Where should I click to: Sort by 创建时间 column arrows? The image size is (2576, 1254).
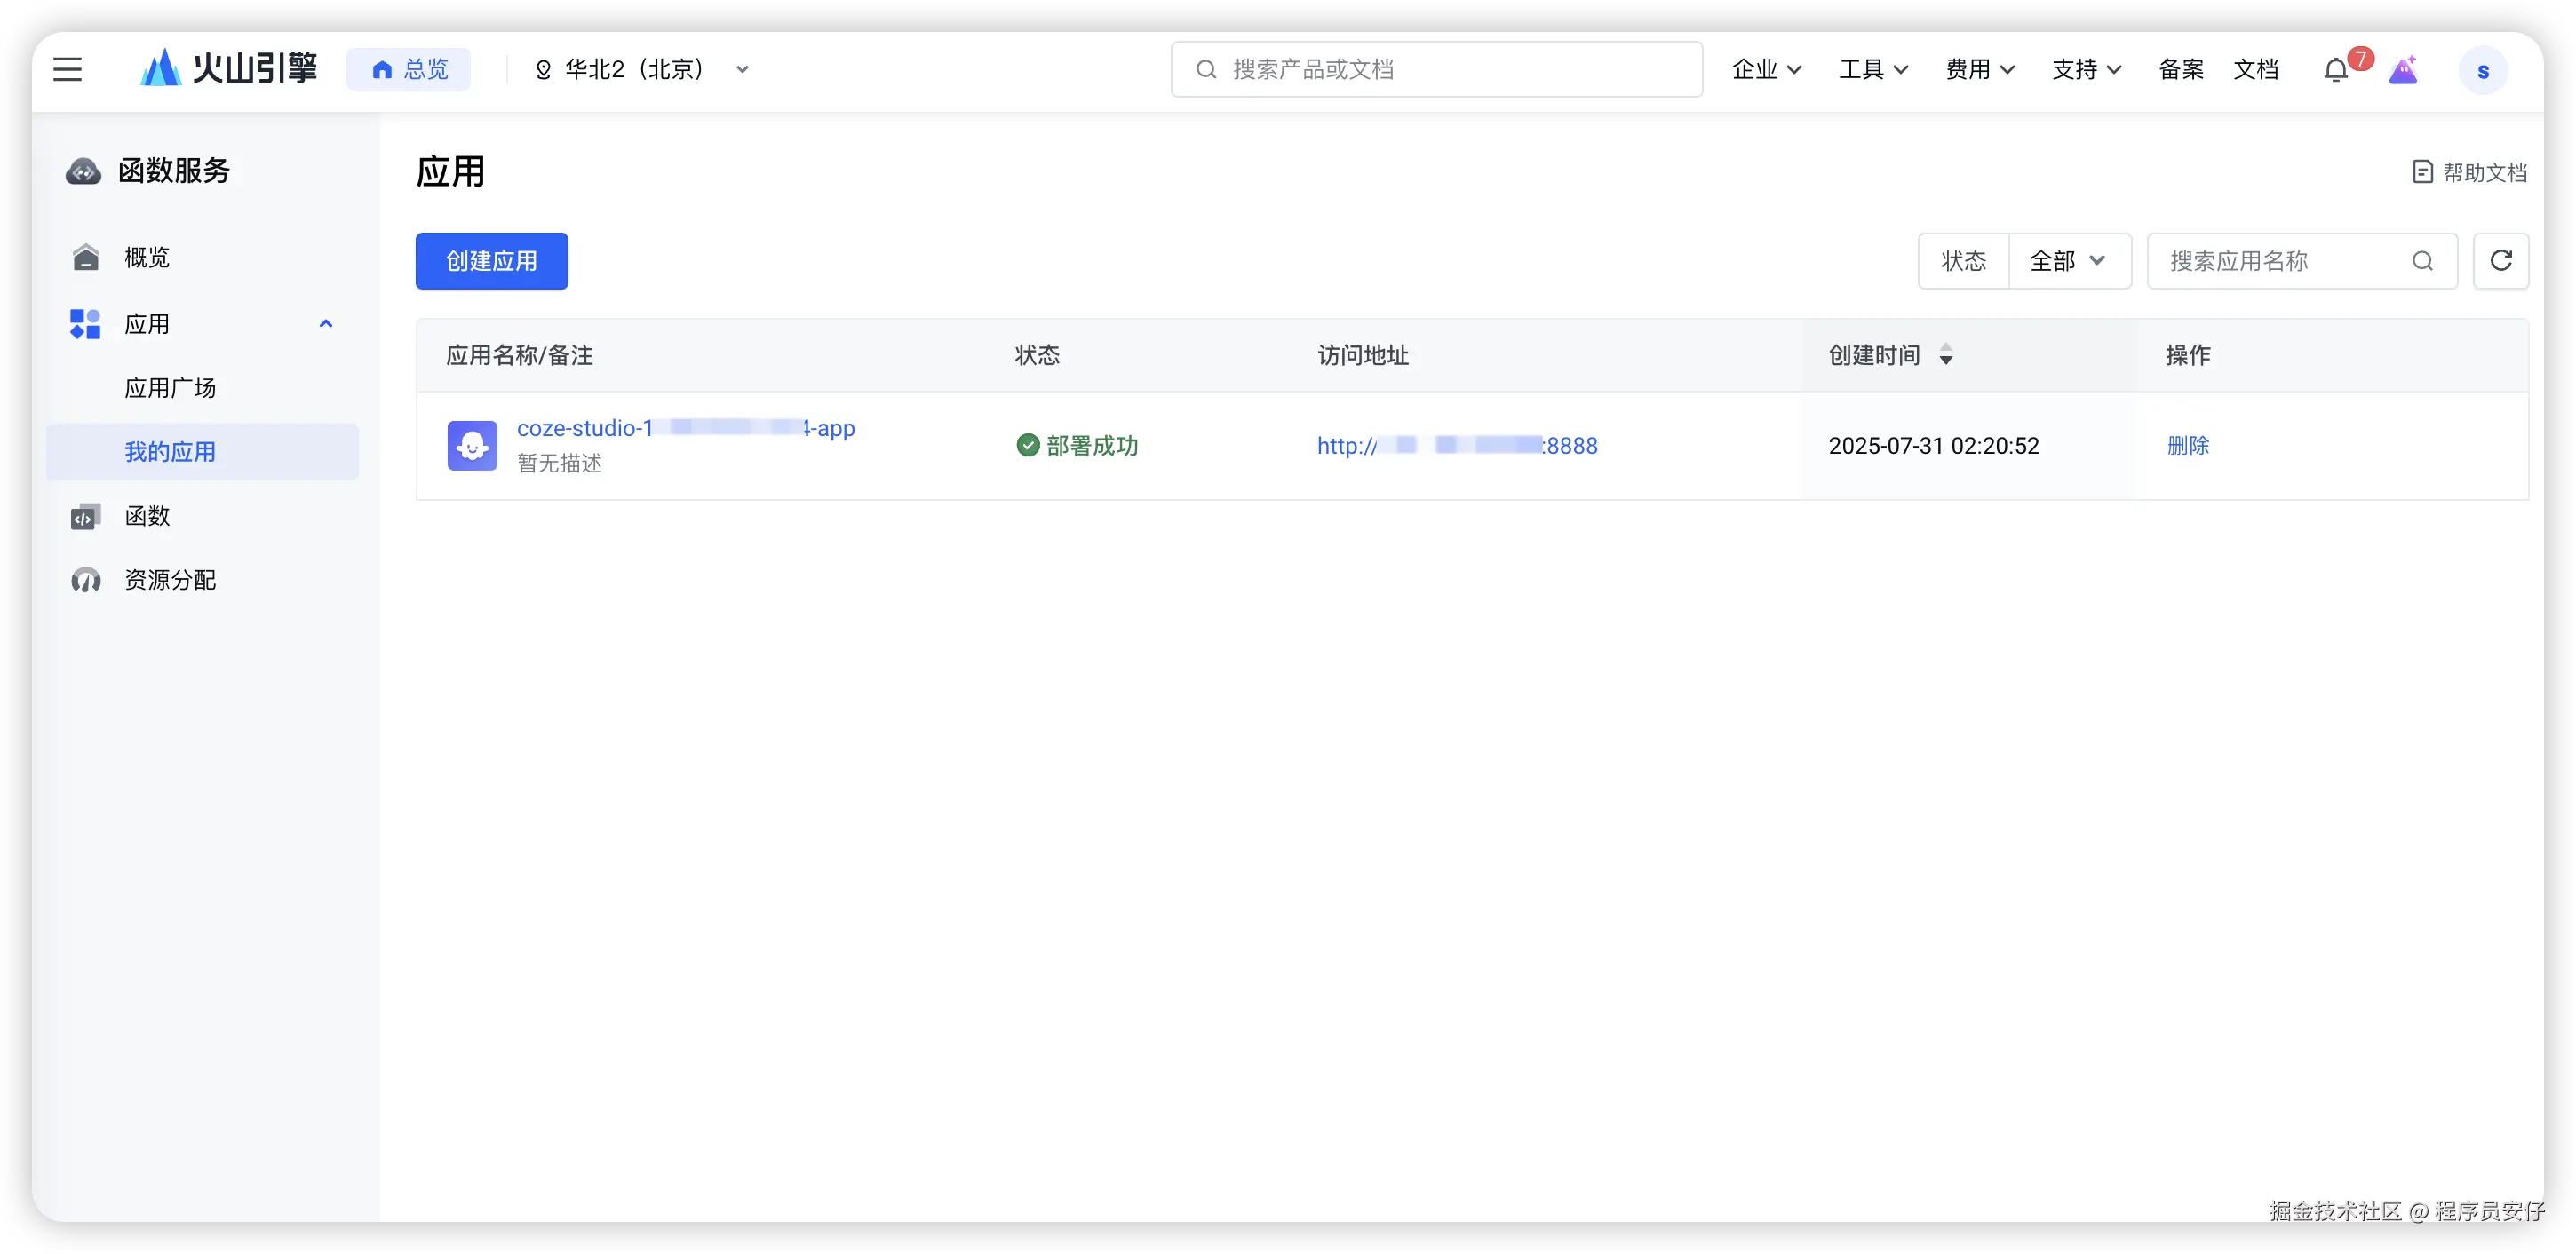point(1945,355)
